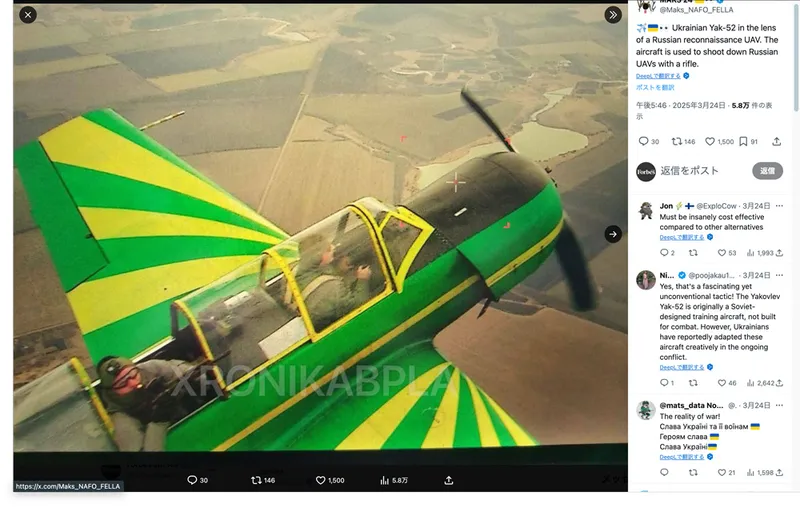
Task: Click the 返信 submit button
Action: 767,171
